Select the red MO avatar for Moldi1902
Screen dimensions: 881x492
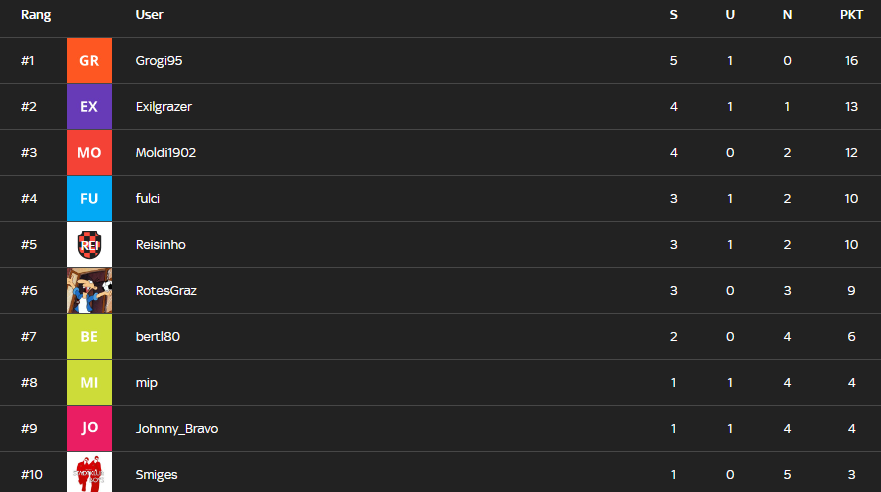(89, 153)
